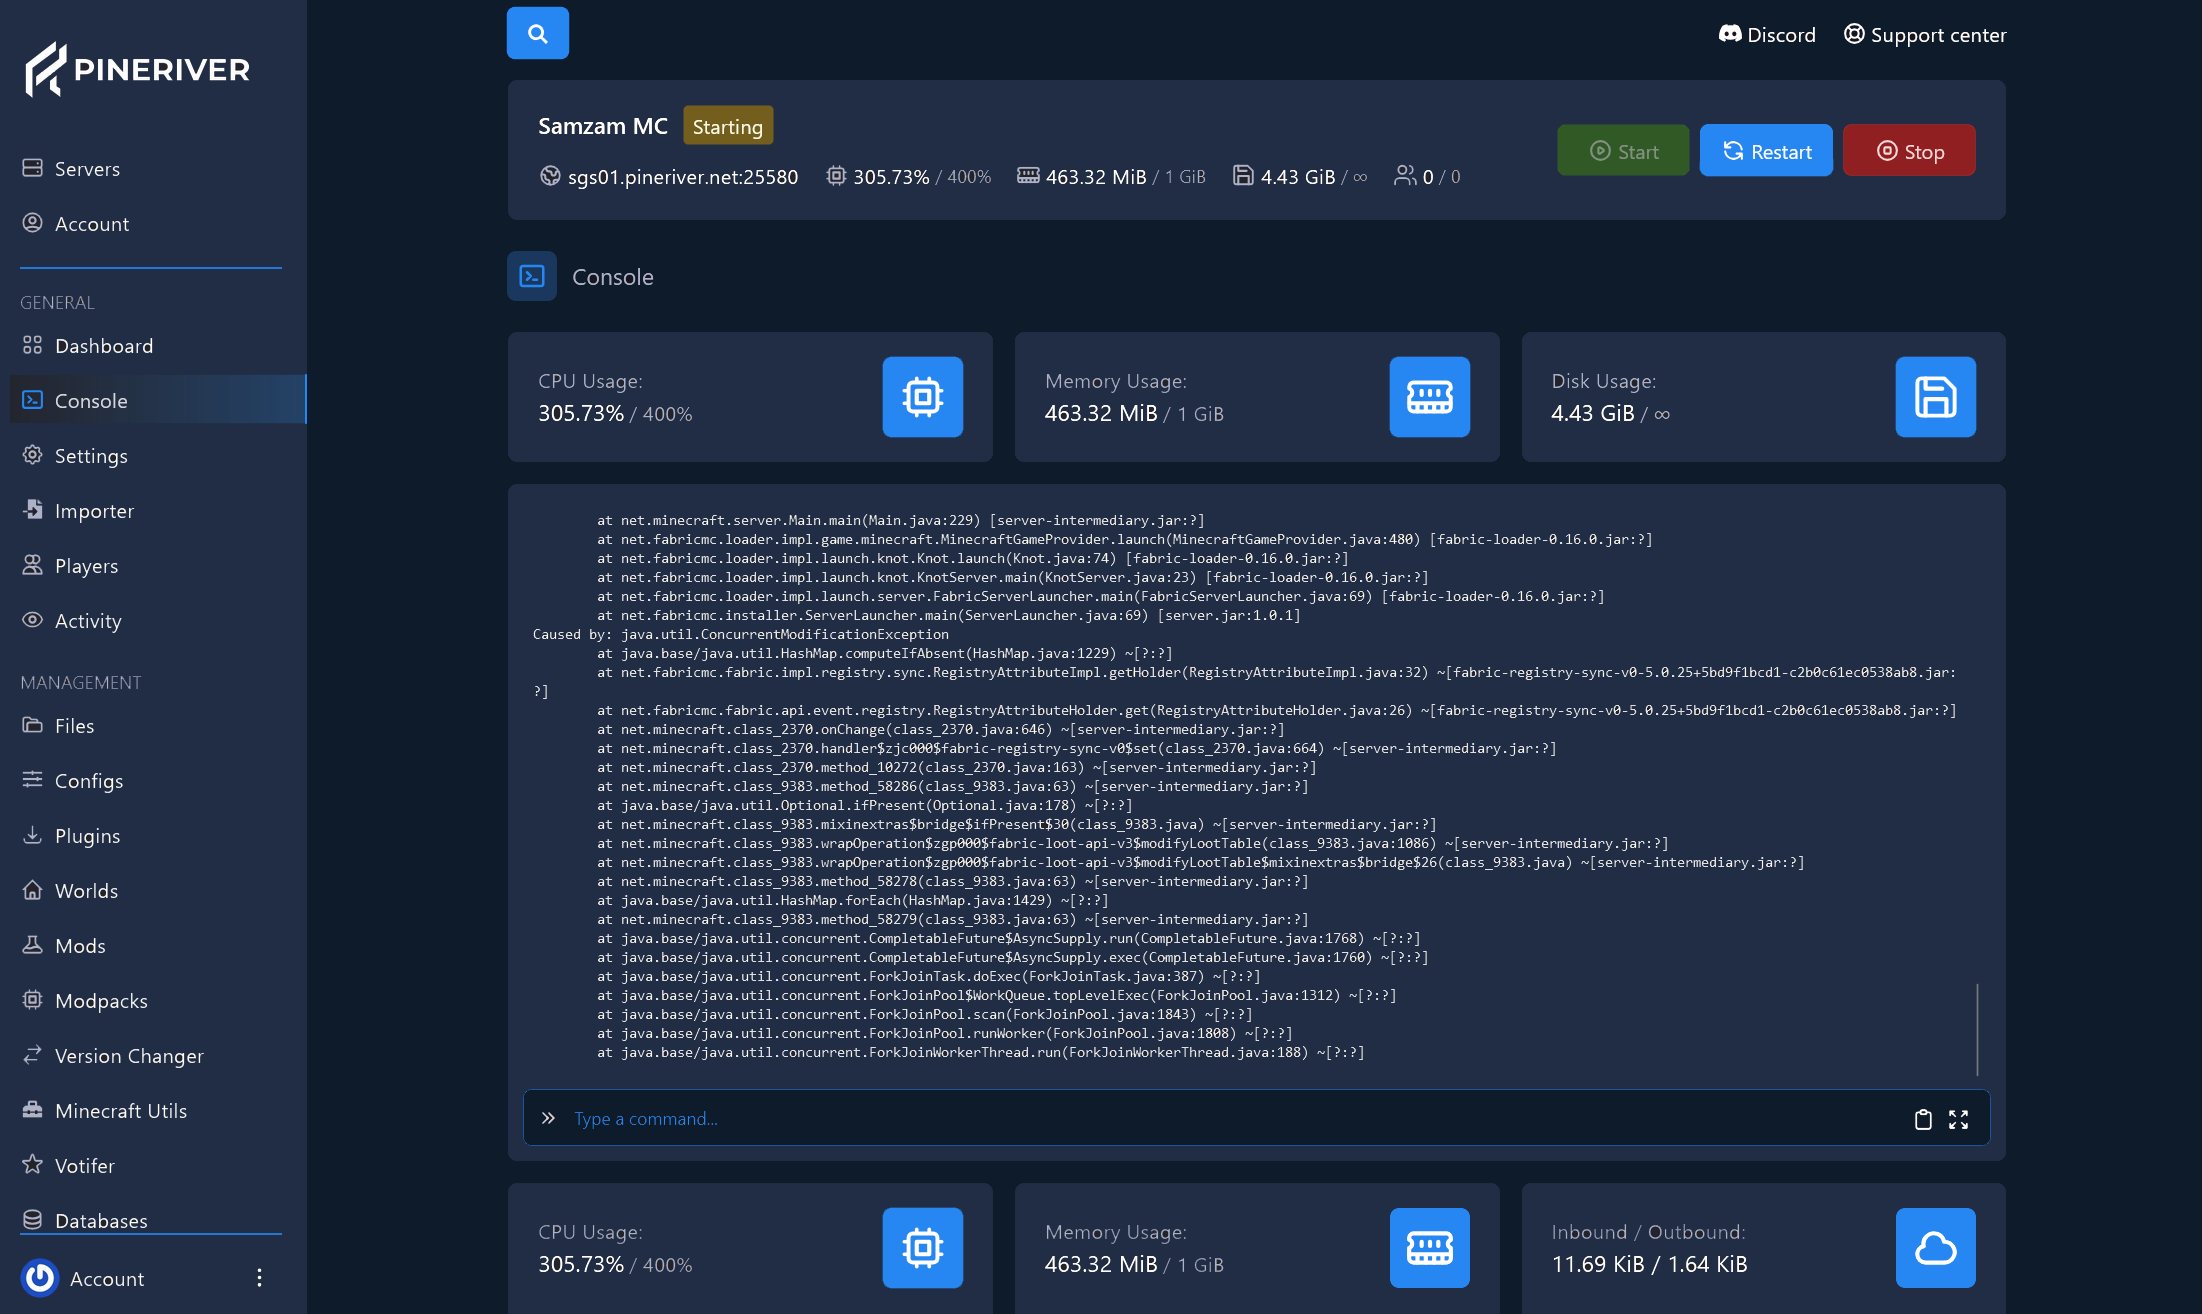Click the header CPU value 305.73%
The width and height of the screenshot is (2202, 1314).
pos(891,177)
